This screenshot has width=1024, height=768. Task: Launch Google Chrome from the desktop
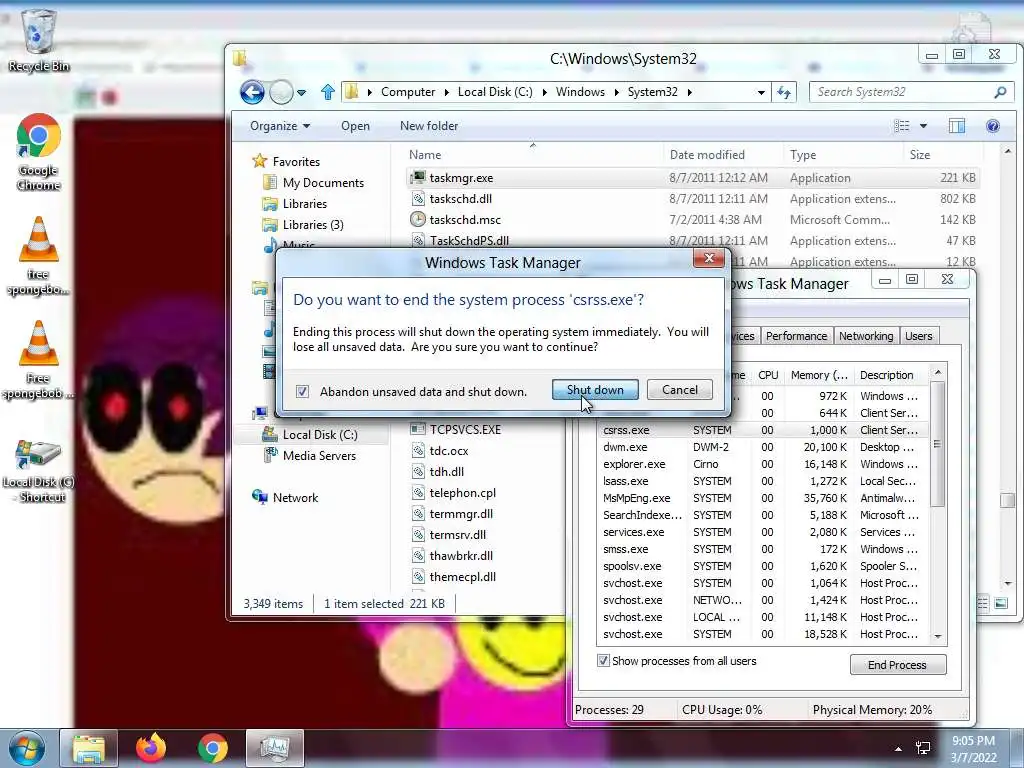(38, 152)
